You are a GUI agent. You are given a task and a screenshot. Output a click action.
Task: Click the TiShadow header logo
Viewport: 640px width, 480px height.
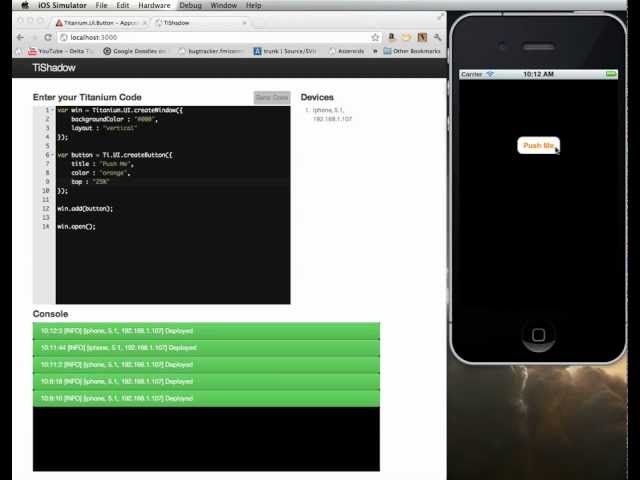pyautogui.click(x=54, y=68)
